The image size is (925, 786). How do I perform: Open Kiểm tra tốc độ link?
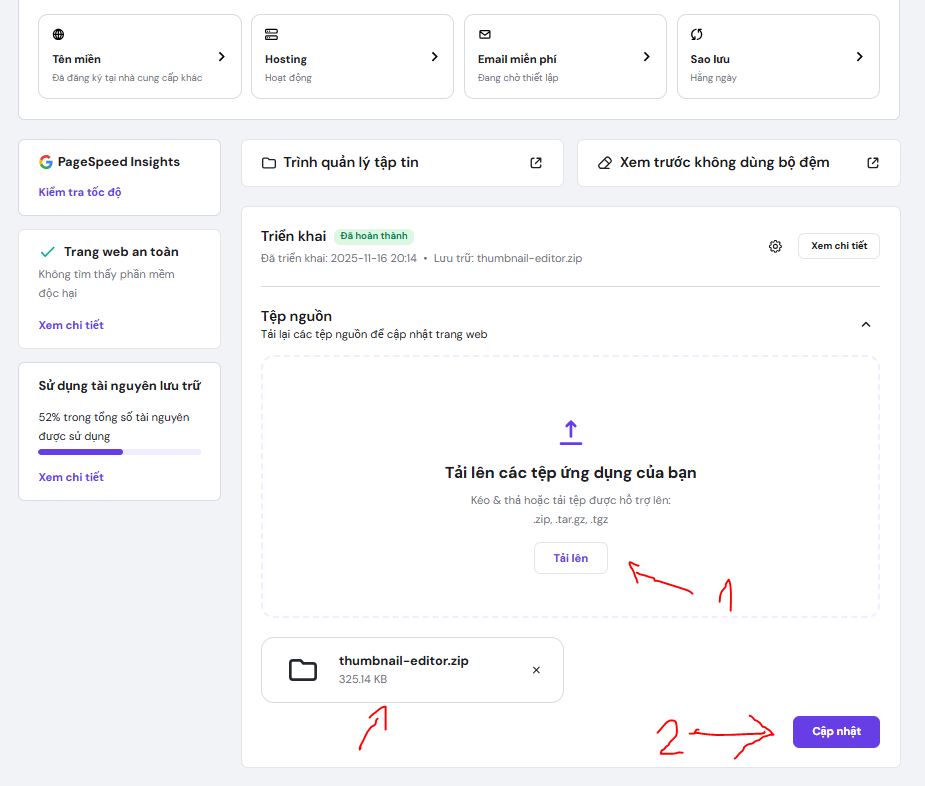(80, 192)
